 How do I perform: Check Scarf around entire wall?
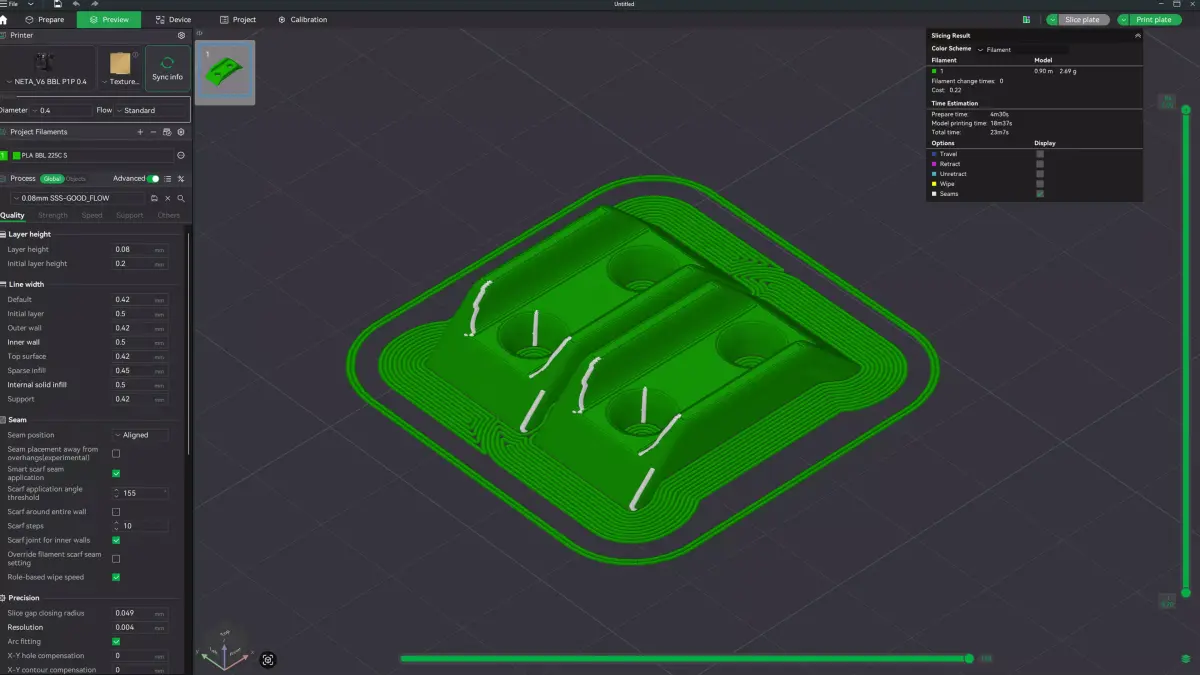[116, 512]
